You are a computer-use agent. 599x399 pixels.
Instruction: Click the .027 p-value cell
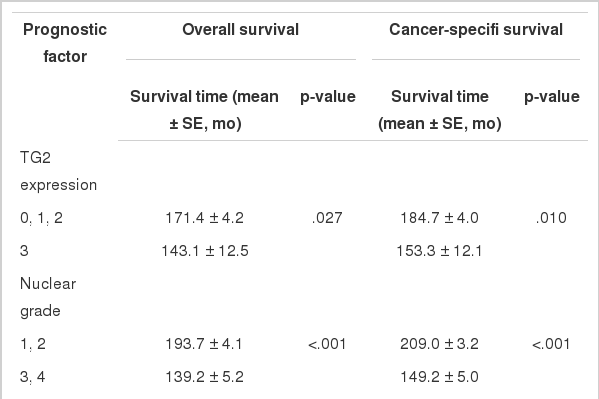[327, 218]
